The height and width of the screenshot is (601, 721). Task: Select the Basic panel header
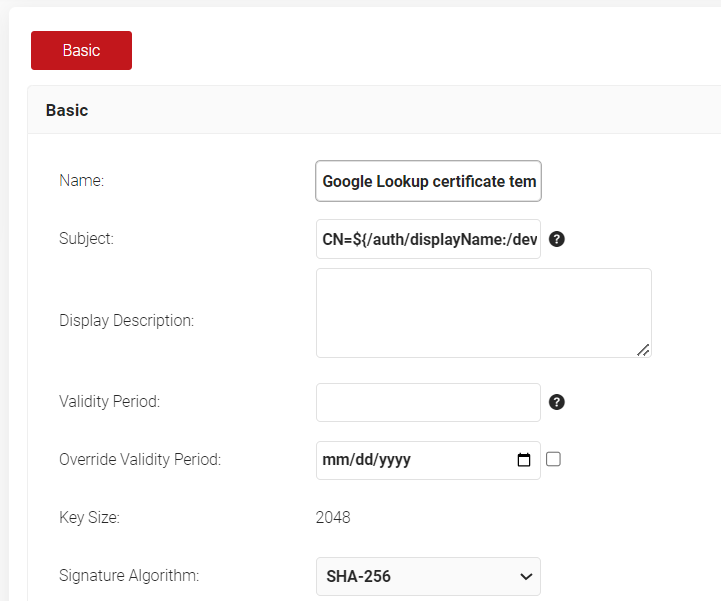pyautogui.click(x=67, y=110)
